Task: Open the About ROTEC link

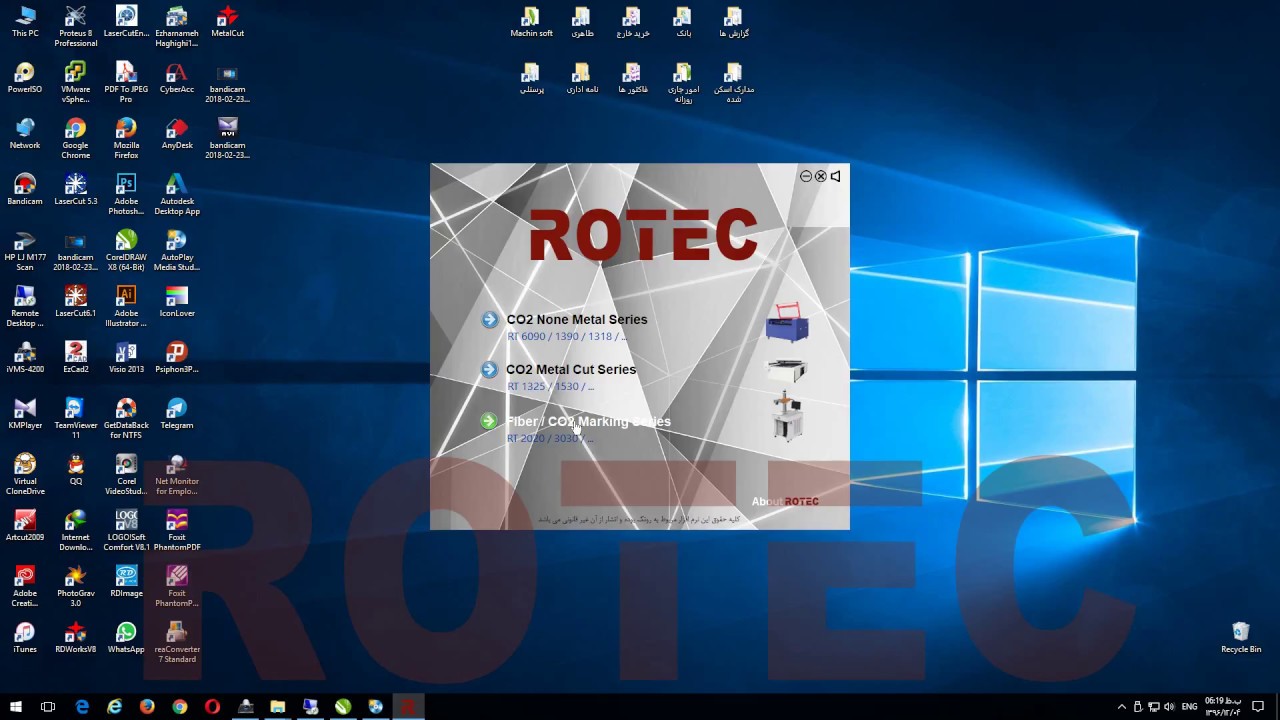Action: pos(785,502)
